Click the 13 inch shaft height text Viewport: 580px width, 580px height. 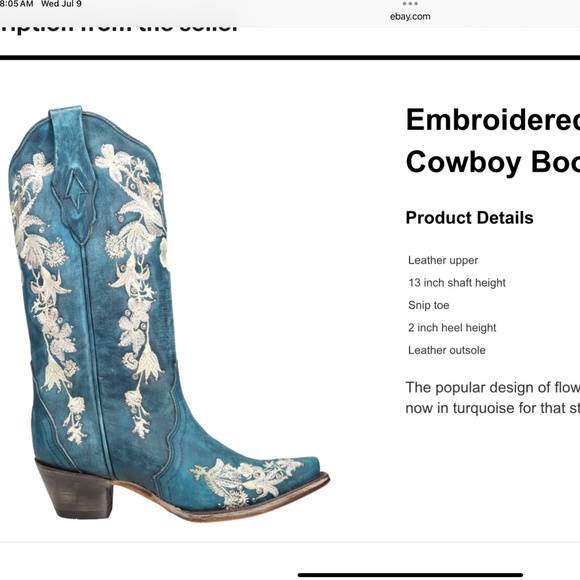pyautogui.click(x=457, y=283)
